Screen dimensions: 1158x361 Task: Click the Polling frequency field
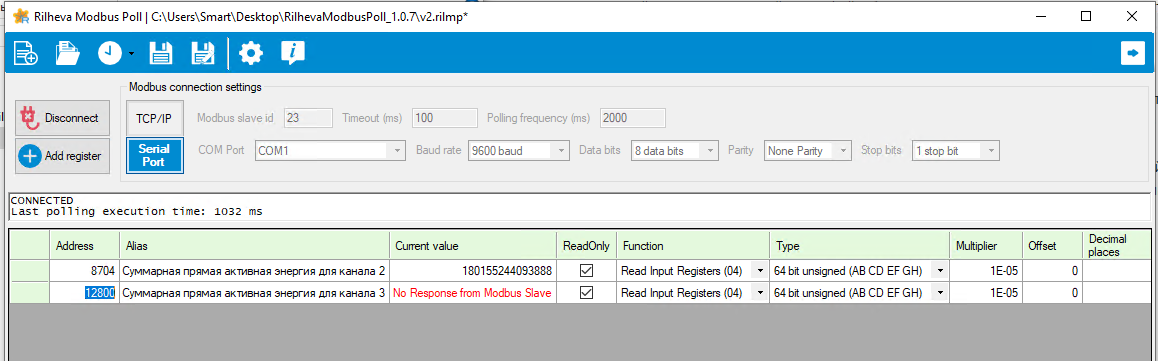(x=633, y=117)
